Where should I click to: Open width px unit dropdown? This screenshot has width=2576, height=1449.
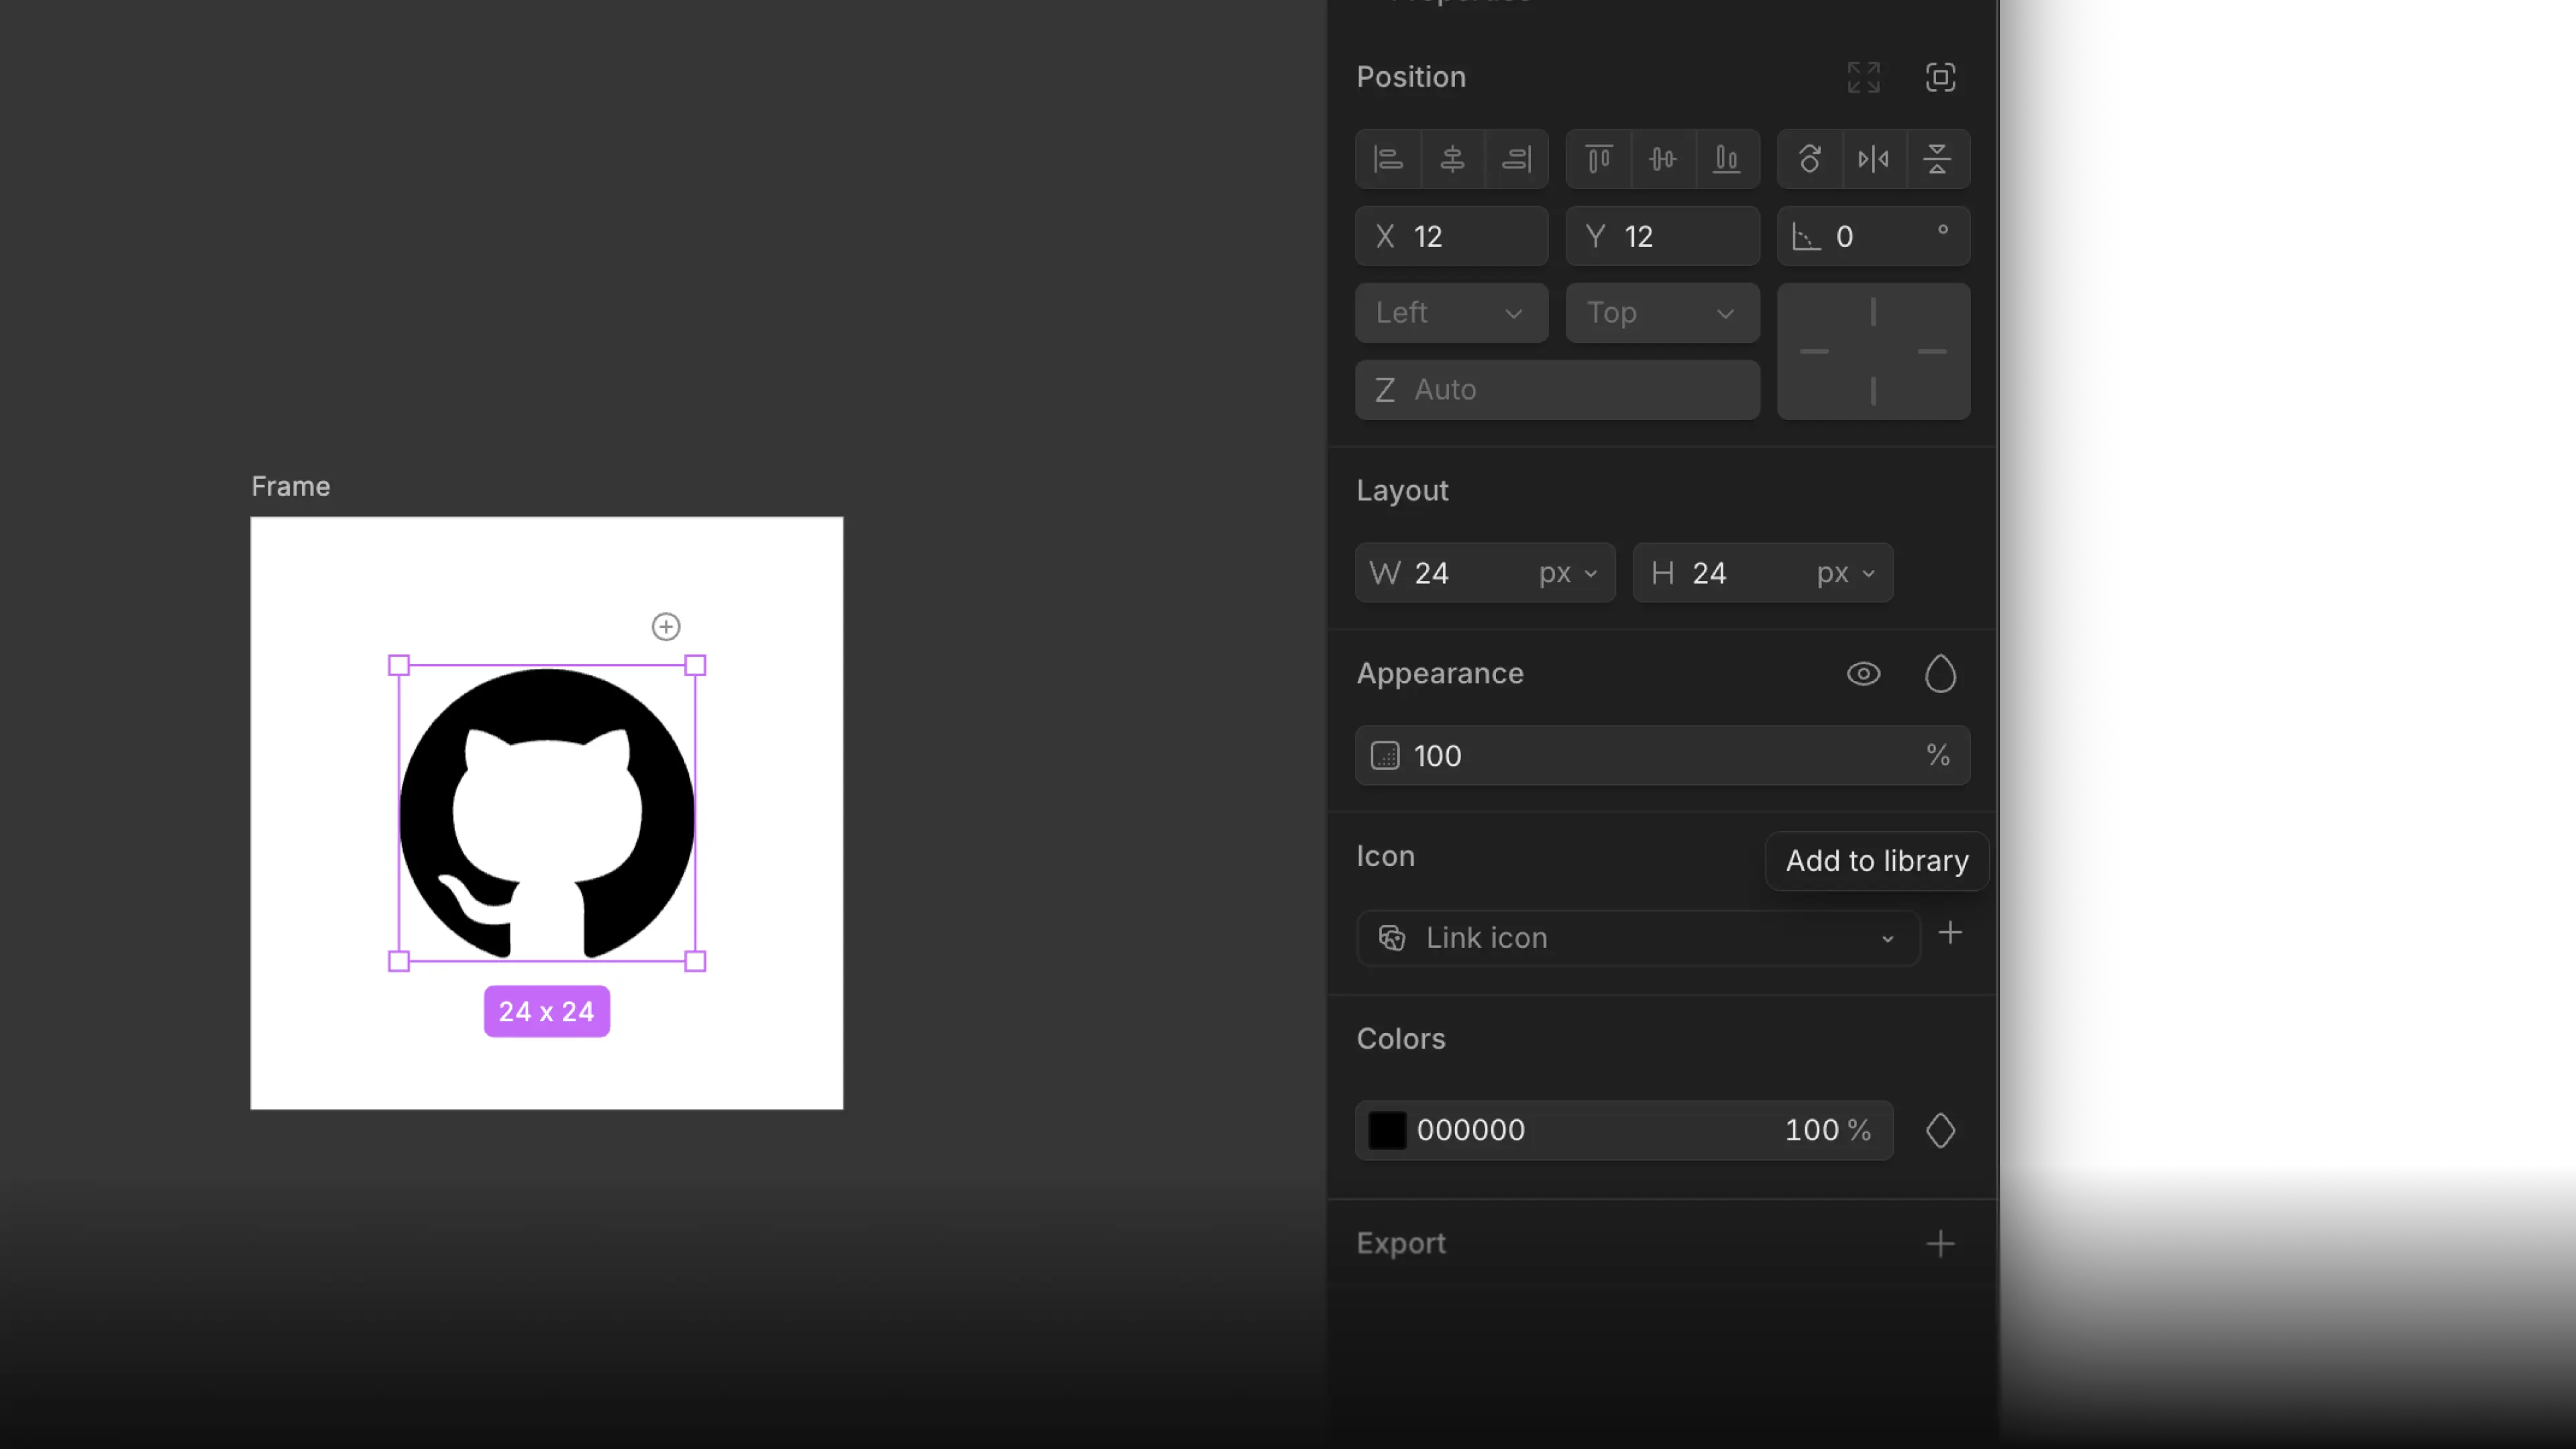1569,573
